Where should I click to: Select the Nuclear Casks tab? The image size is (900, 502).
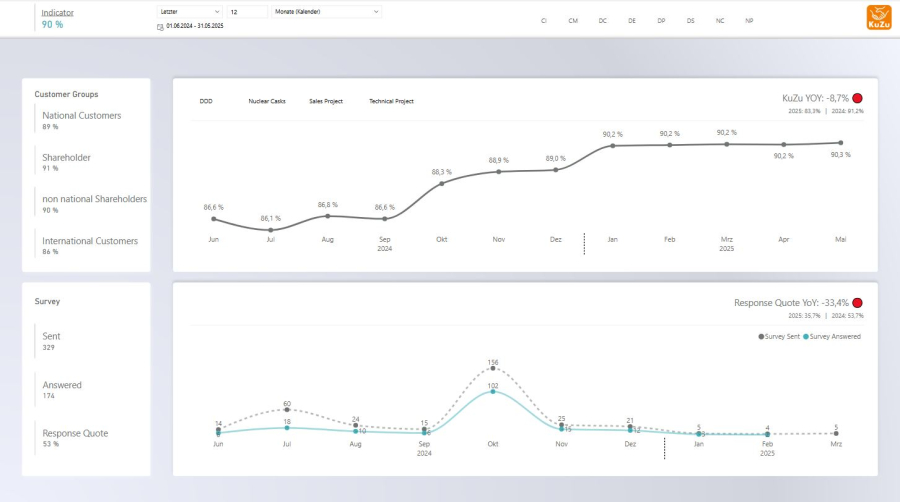coord(266,101)
